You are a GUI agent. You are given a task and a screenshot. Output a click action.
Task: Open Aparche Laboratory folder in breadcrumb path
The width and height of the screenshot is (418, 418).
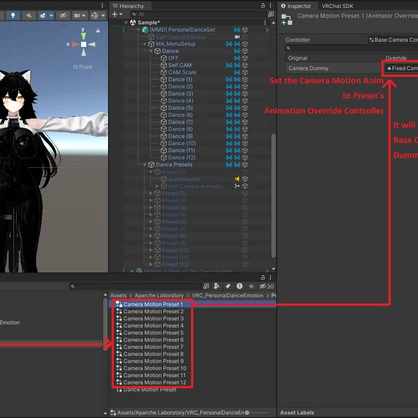[x=159, y=296]
